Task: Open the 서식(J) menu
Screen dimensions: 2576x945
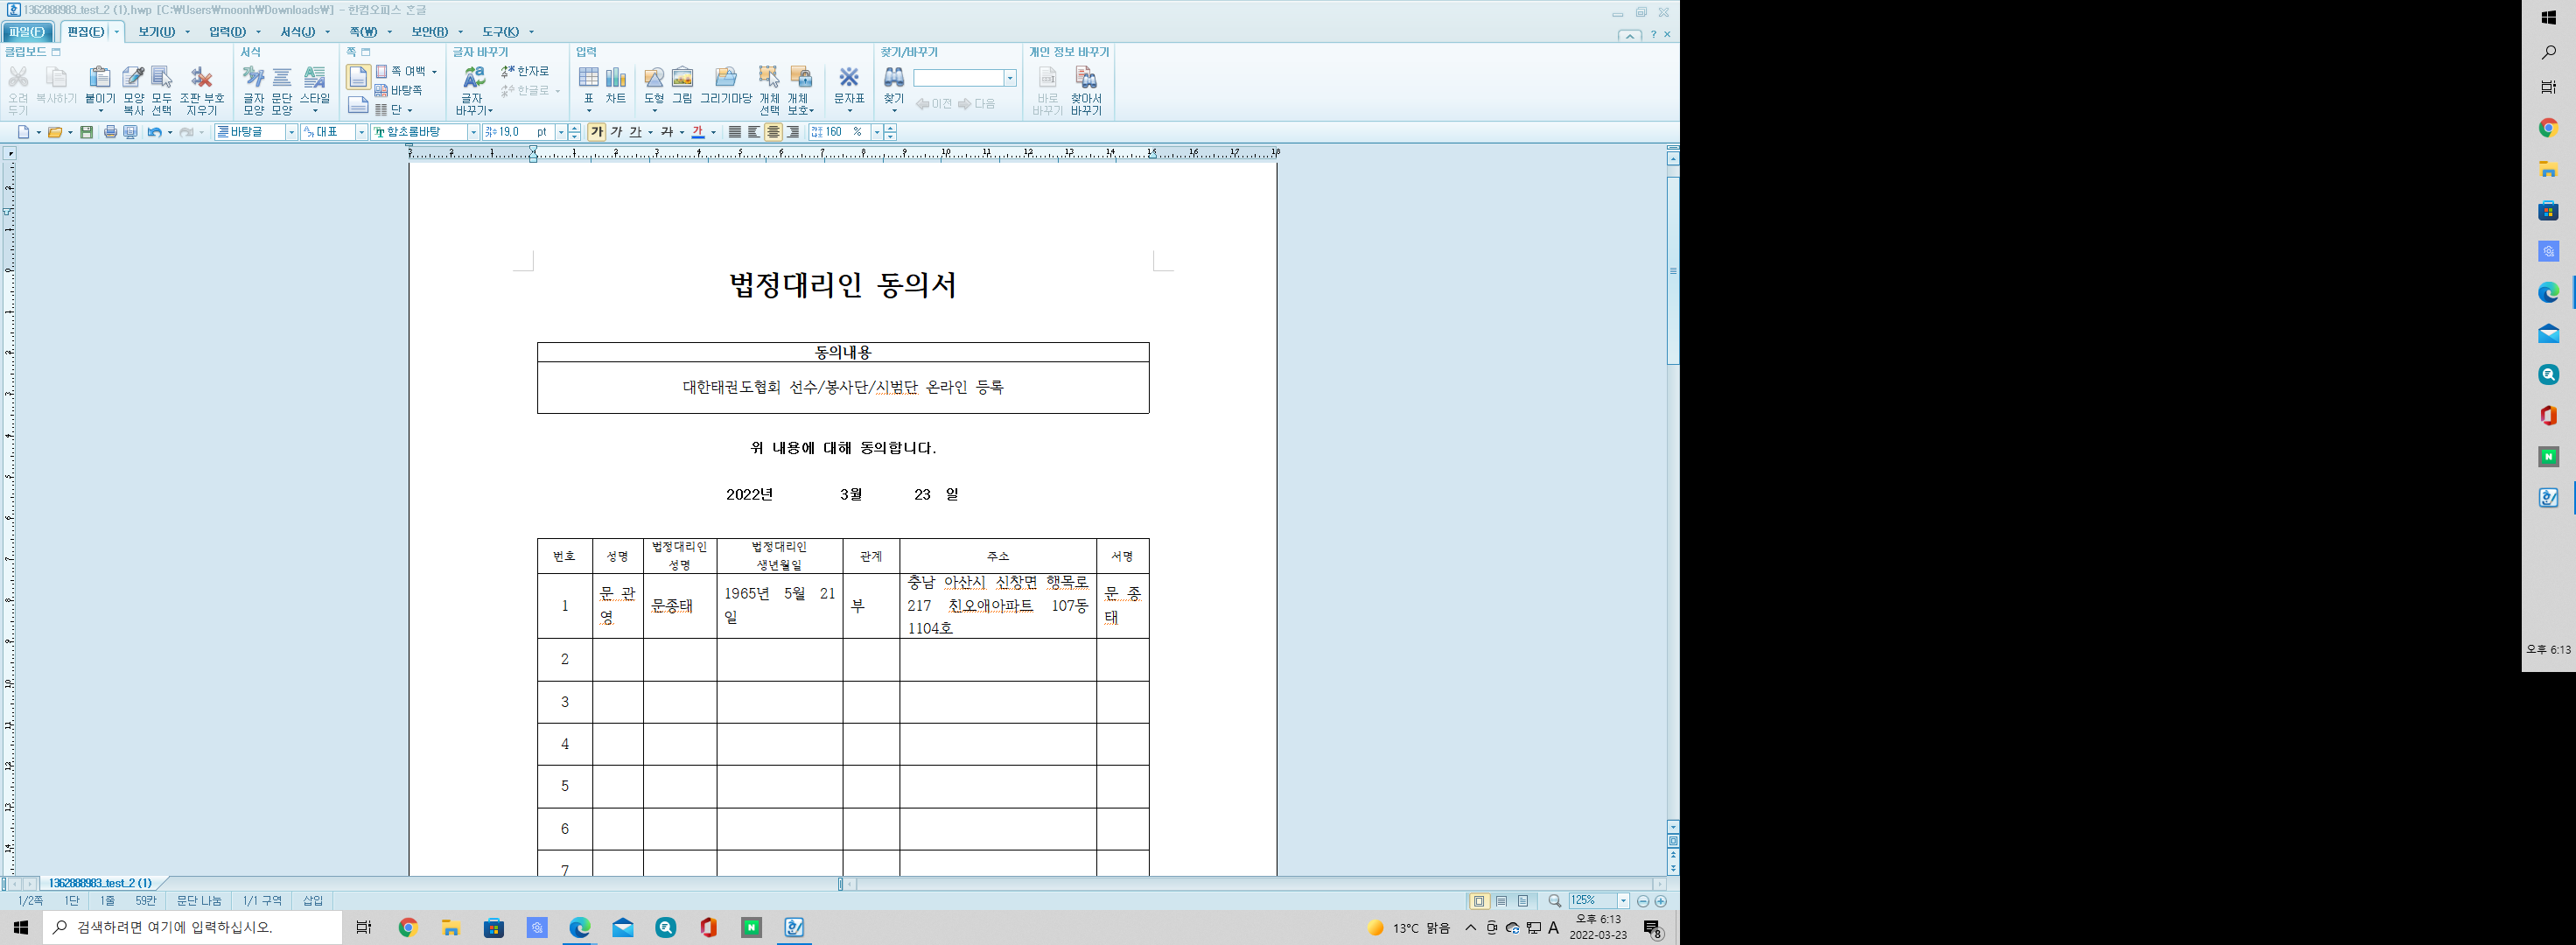Action: [297, 32]
